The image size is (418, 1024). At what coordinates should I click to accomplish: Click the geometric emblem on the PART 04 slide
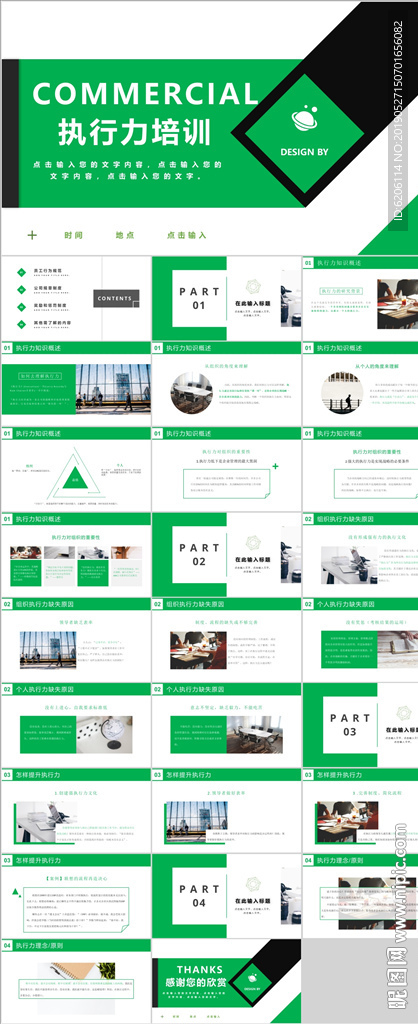point(253,884)
